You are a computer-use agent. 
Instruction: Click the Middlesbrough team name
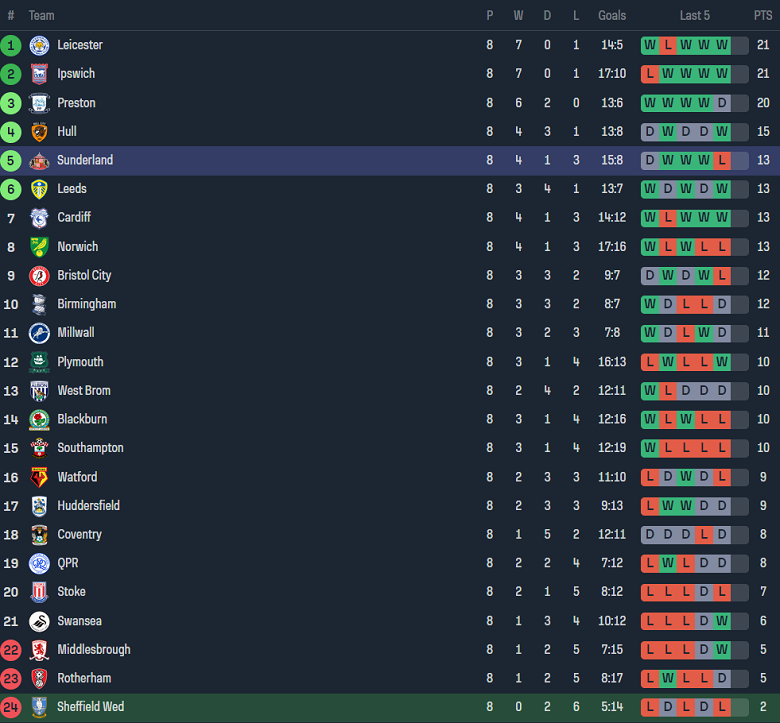[x=94, y=649]
